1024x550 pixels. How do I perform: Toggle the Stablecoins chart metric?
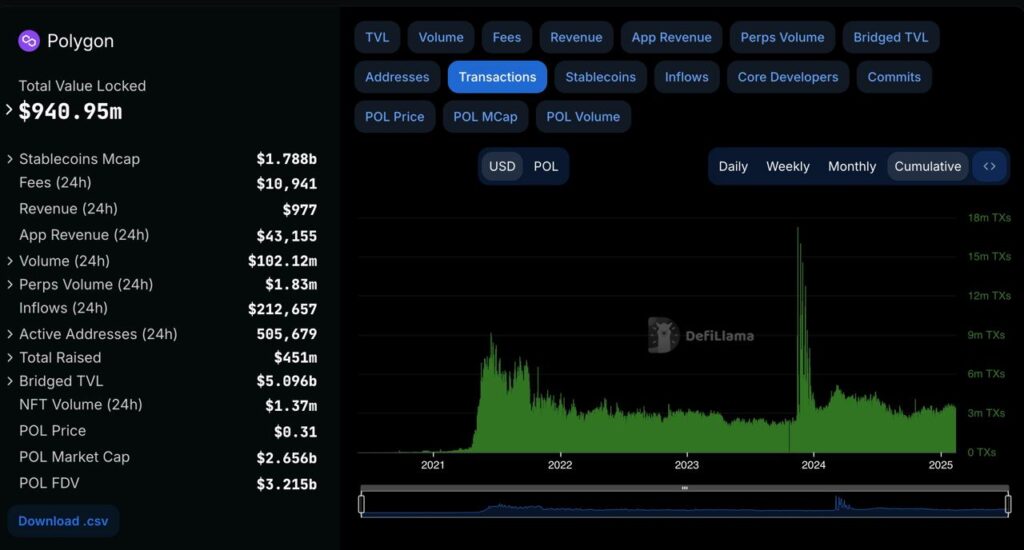point(600,77)
